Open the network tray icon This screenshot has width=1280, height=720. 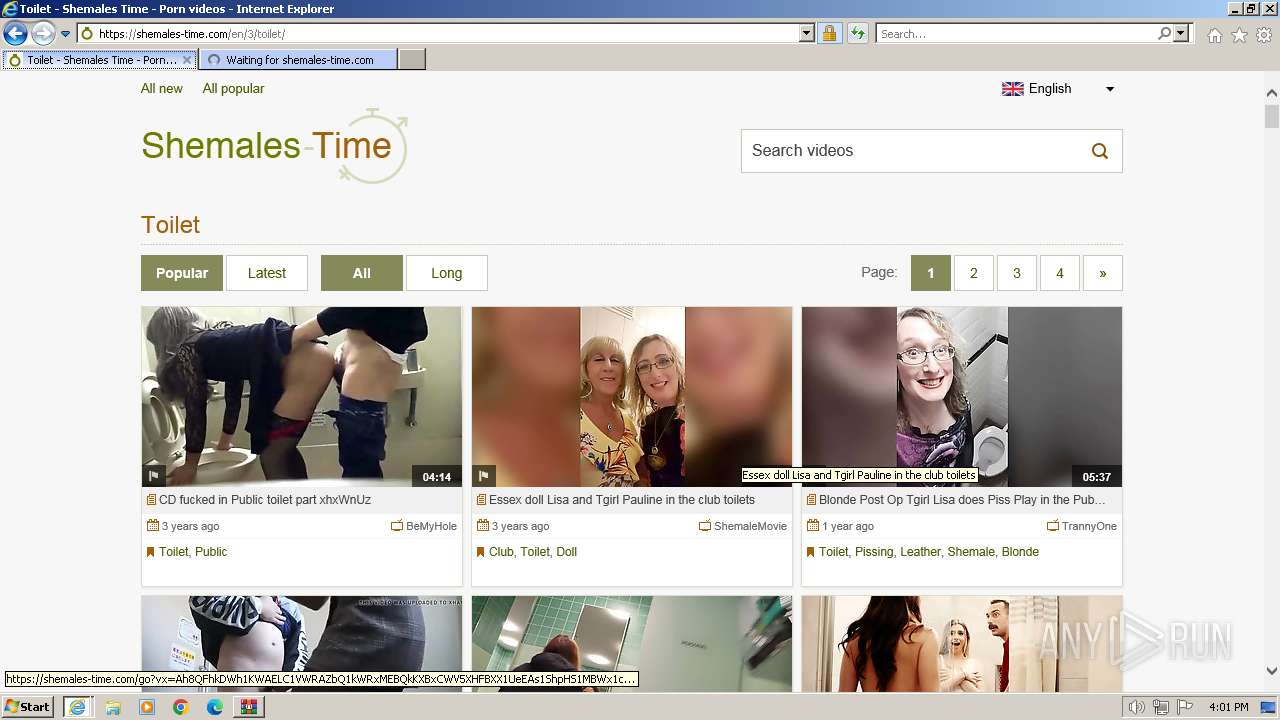coord(1161,707)
